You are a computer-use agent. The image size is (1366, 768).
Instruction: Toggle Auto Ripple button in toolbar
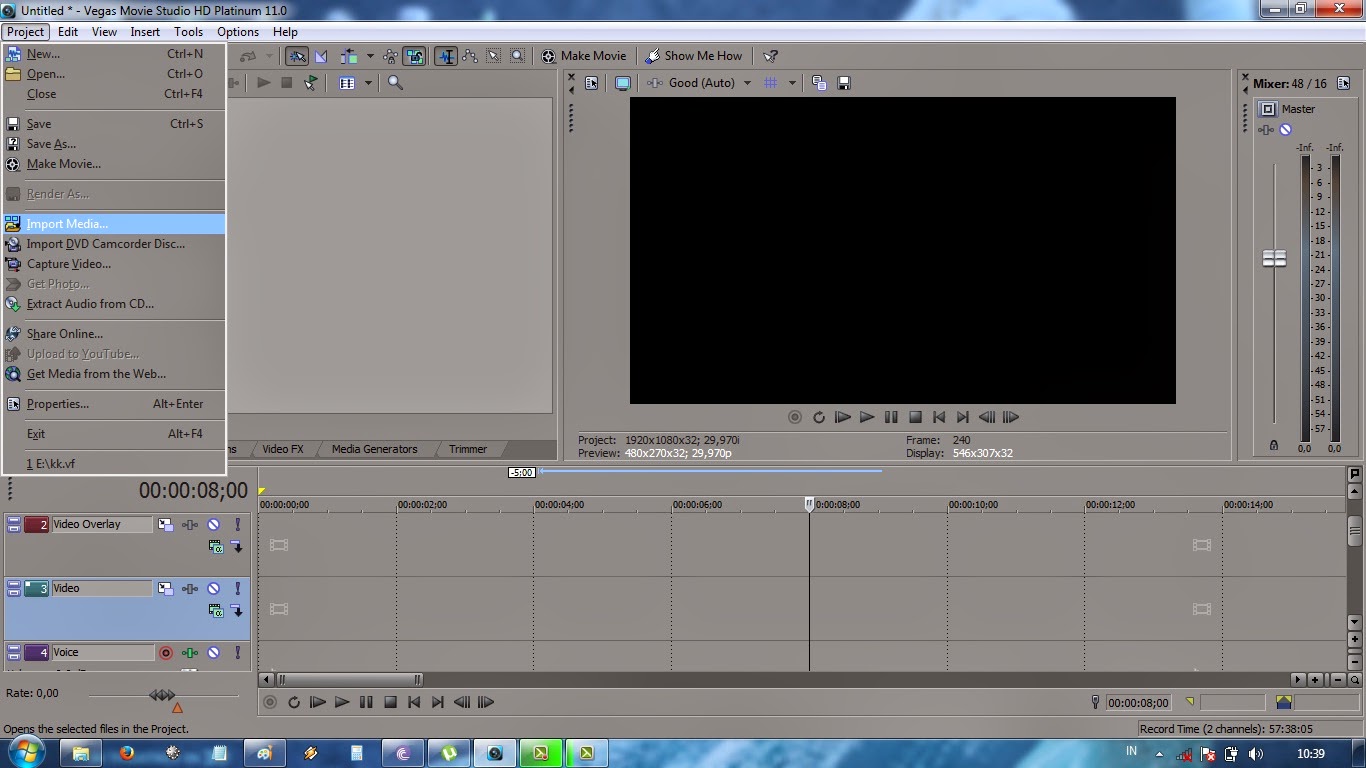click(x=348, y=56)
